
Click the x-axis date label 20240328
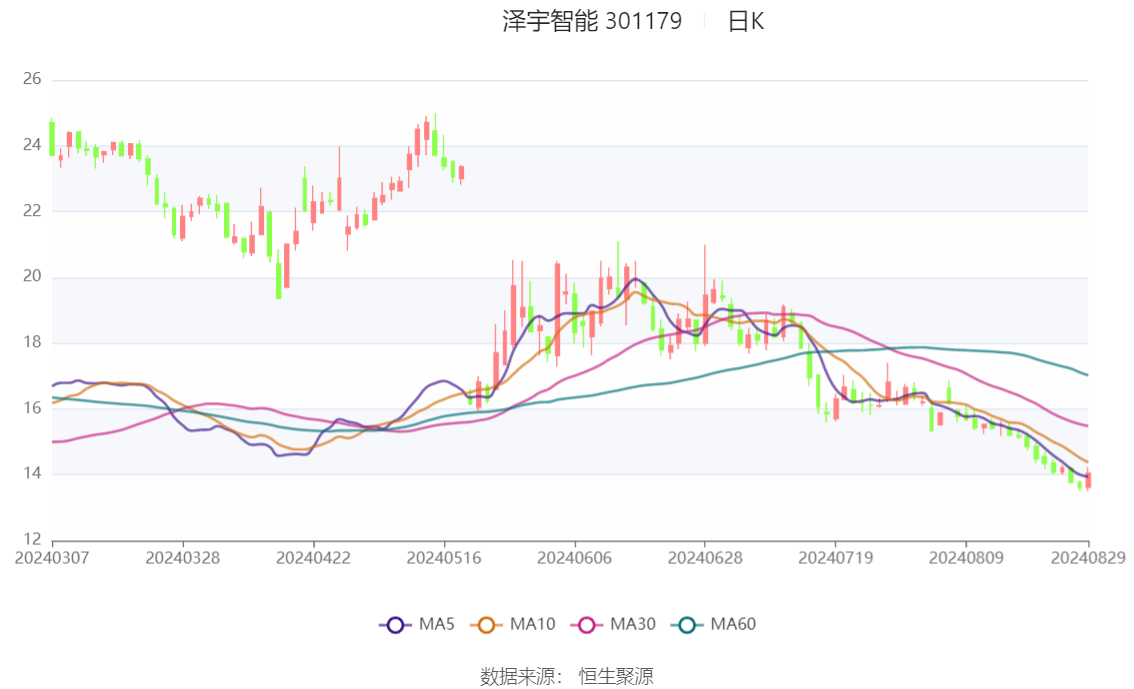pyautogui.click(x=183, y=558)
